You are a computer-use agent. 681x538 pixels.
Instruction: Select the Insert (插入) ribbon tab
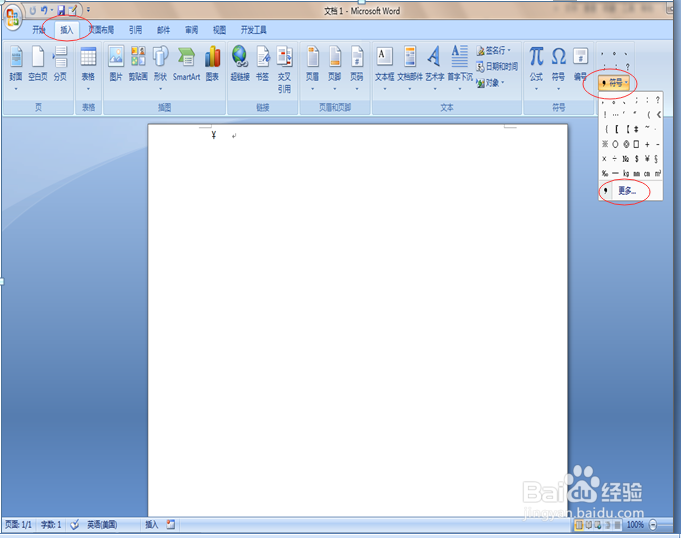(67, 30)
